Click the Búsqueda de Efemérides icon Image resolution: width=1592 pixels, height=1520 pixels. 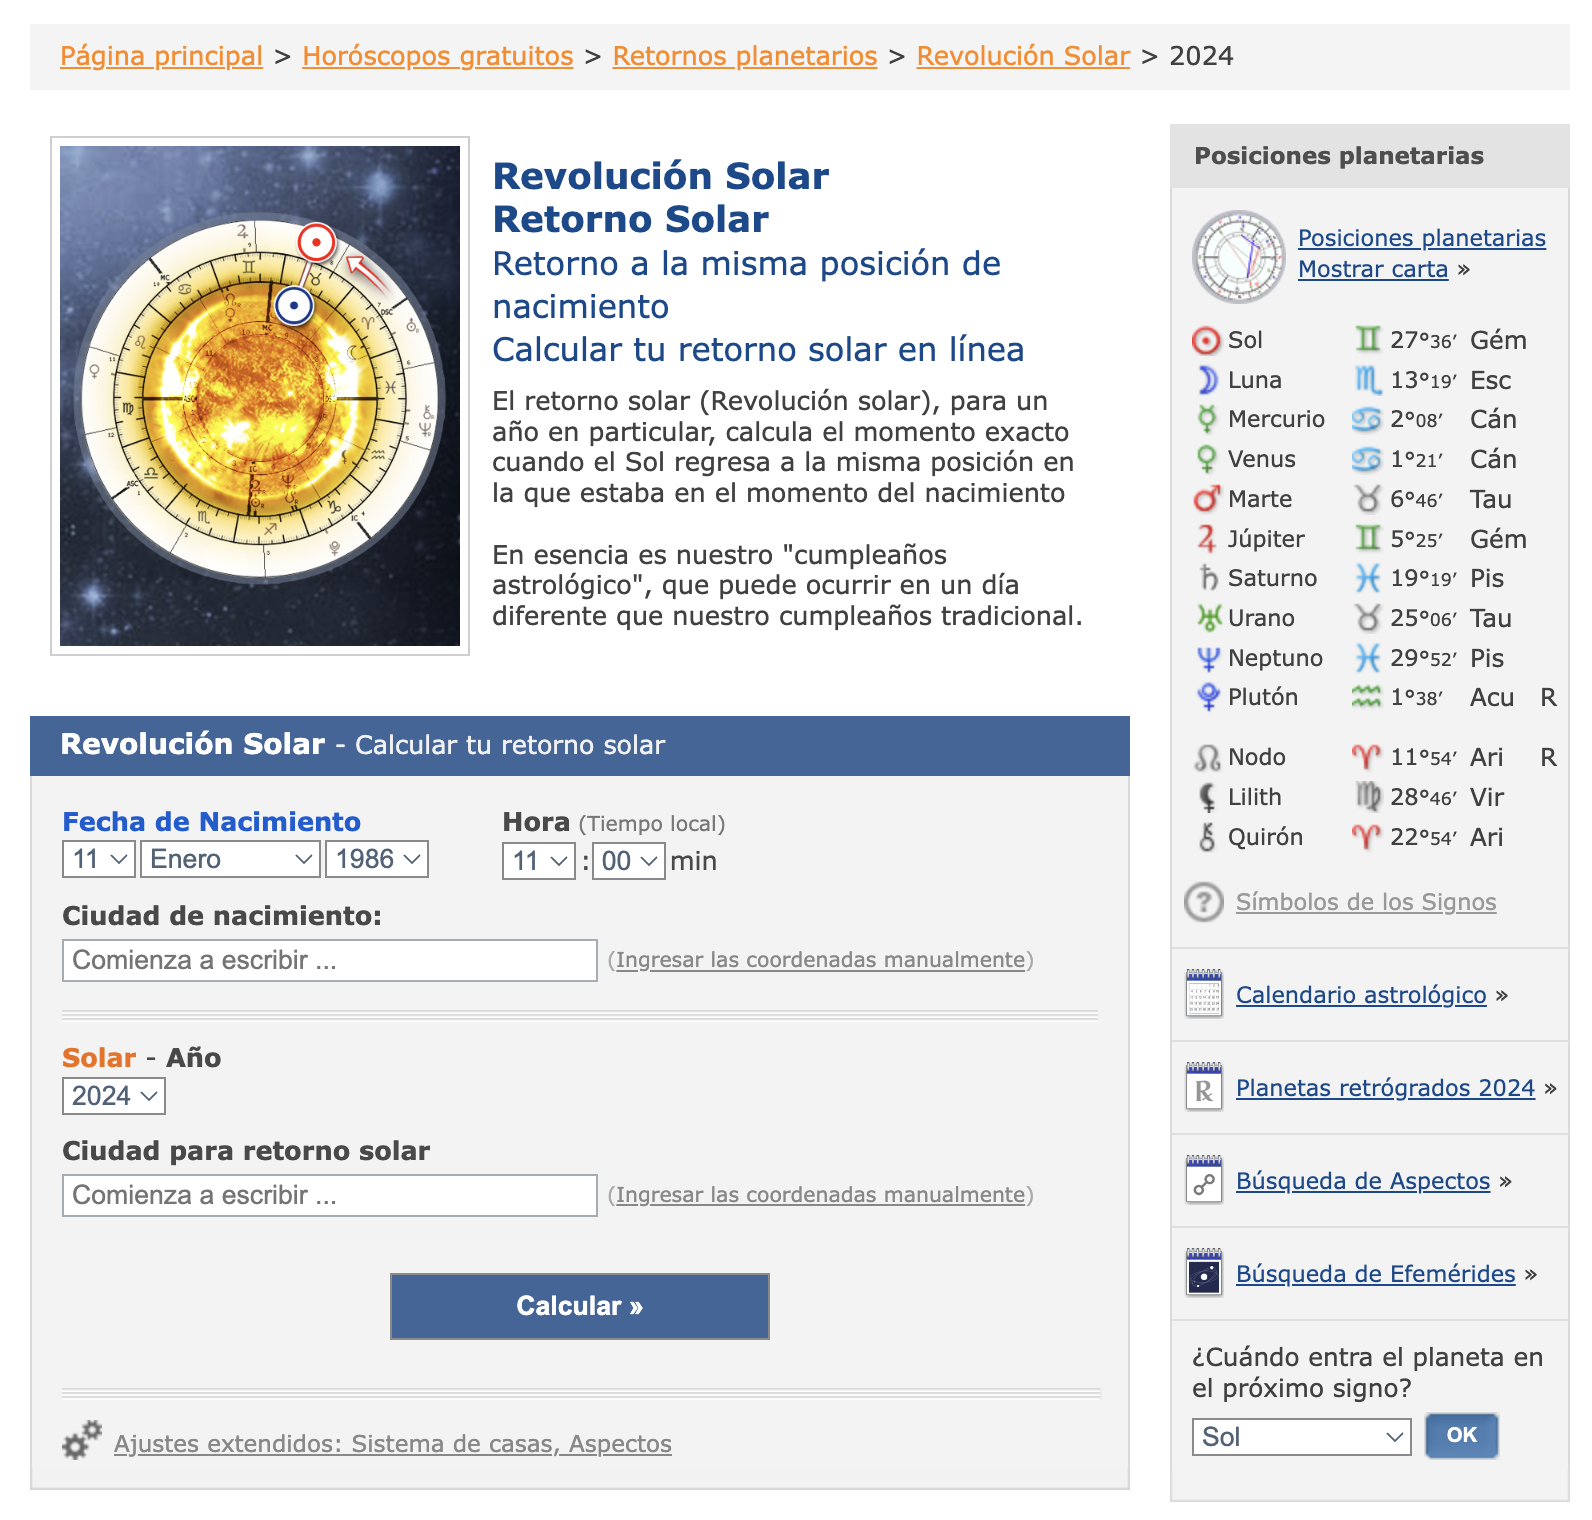coord(1204,1272)
